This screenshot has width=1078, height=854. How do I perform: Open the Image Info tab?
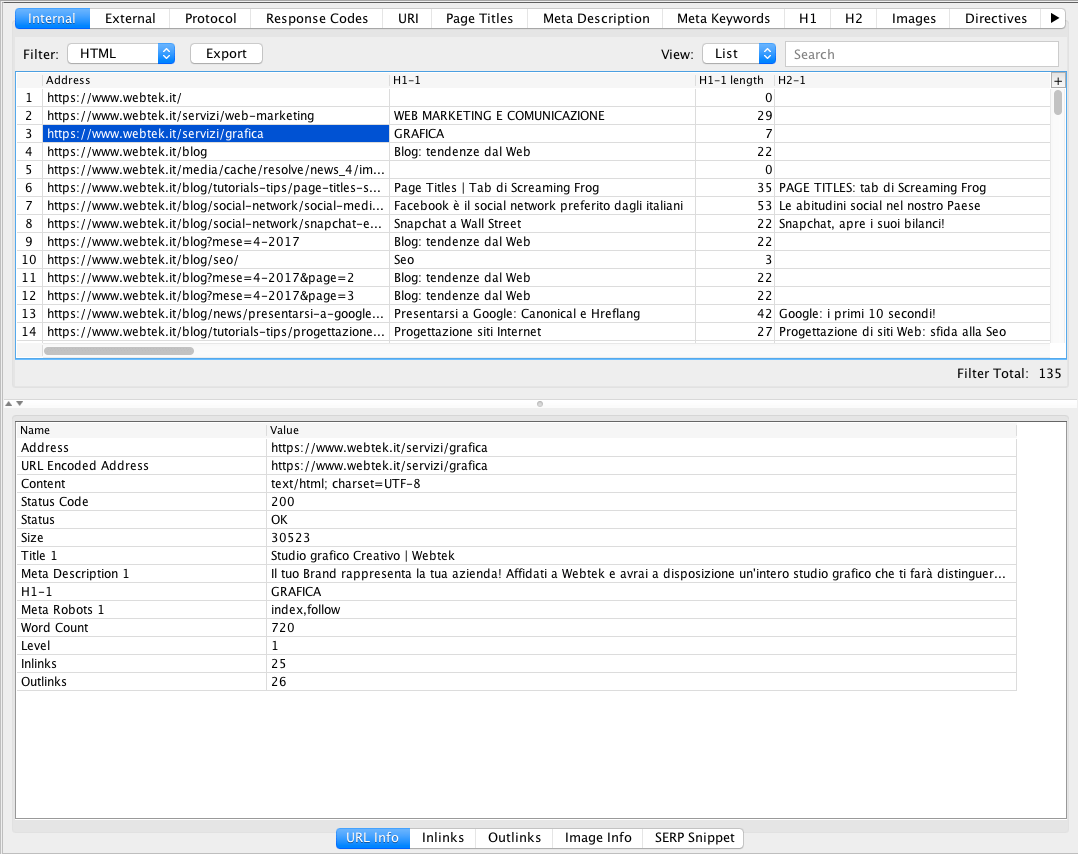597,838
